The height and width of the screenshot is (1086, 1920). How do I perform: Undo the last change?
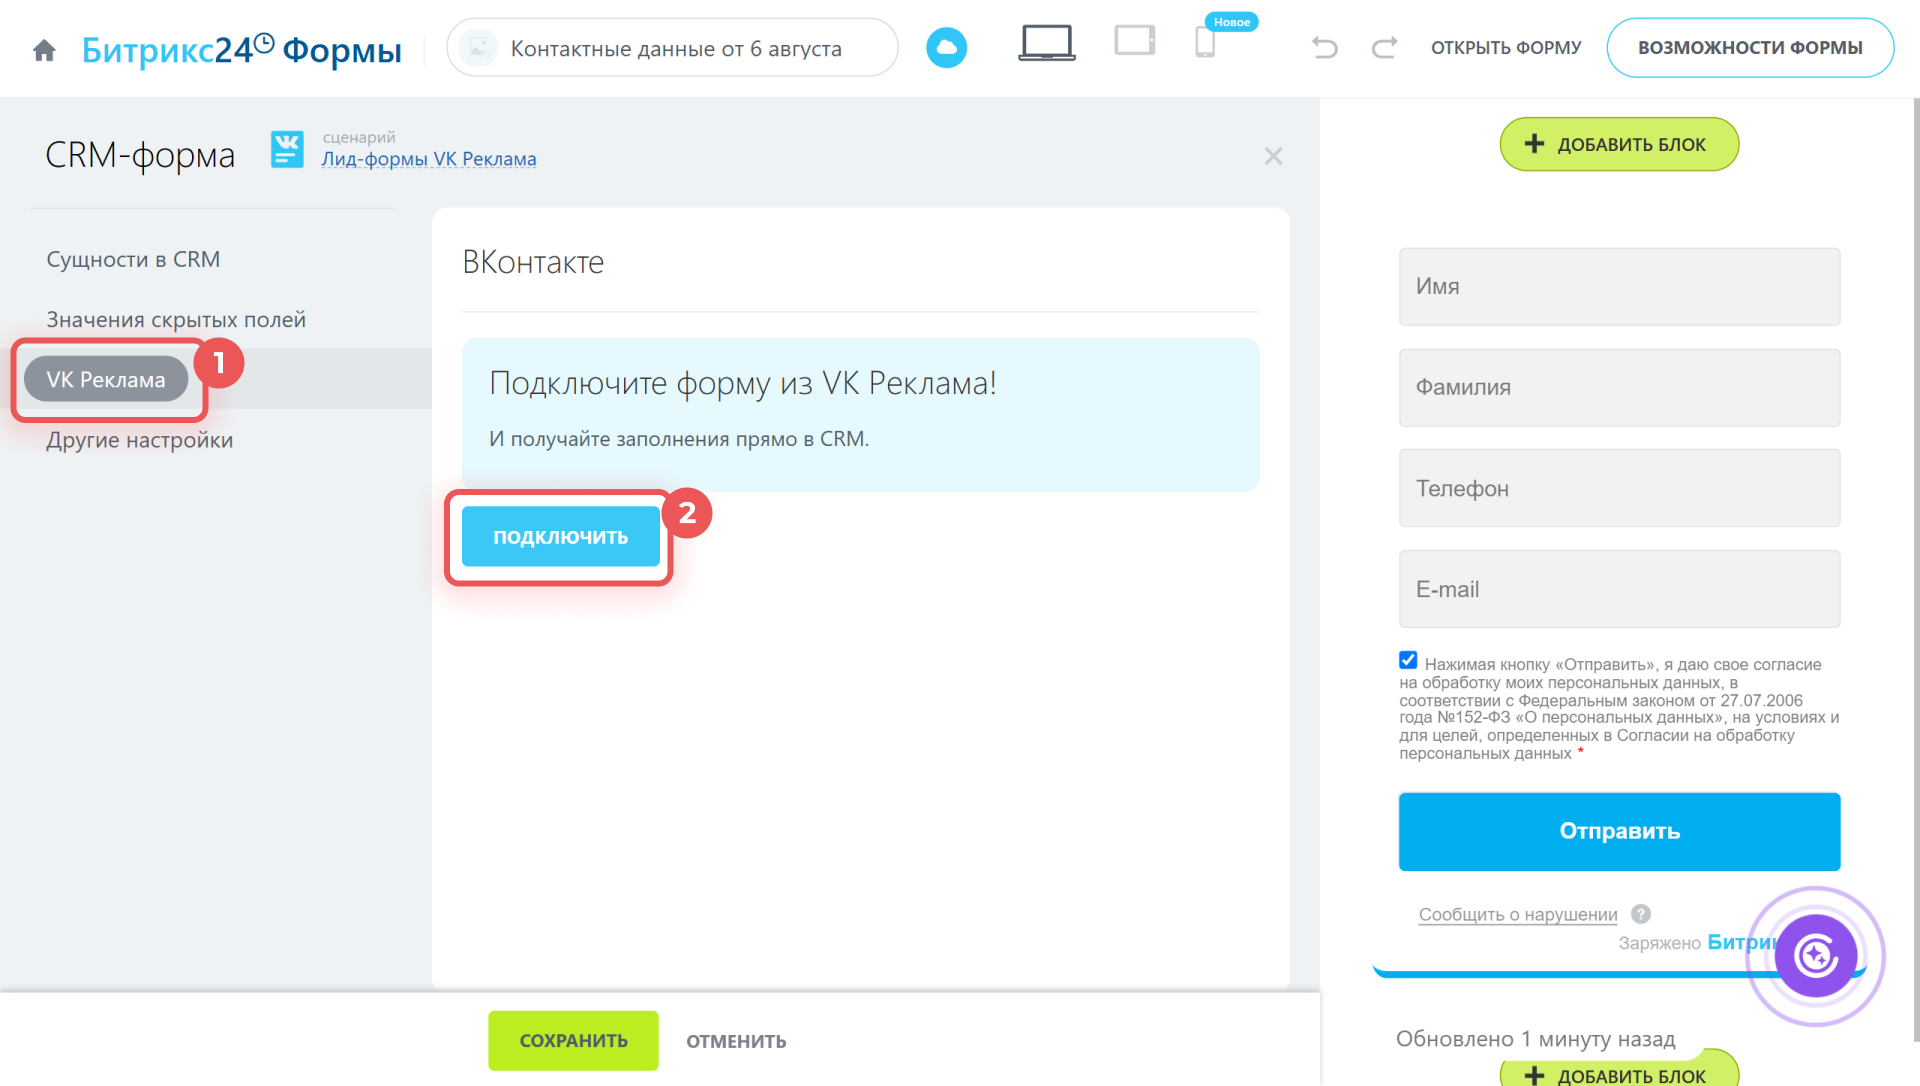click(1324, 47)
